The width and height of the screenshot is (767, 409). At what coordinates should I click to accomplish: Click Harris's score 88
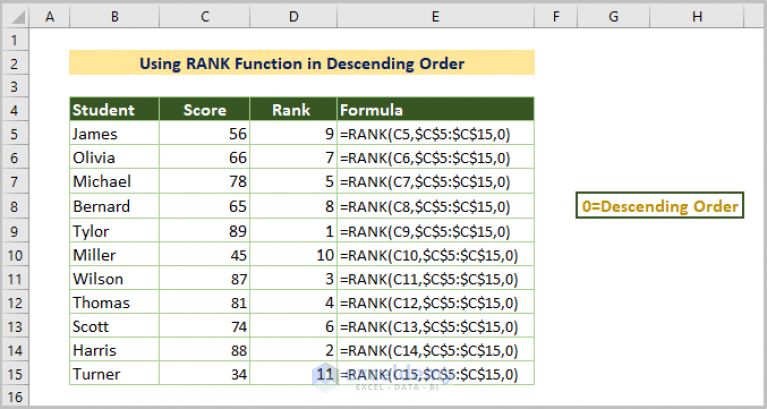(204, 350)
